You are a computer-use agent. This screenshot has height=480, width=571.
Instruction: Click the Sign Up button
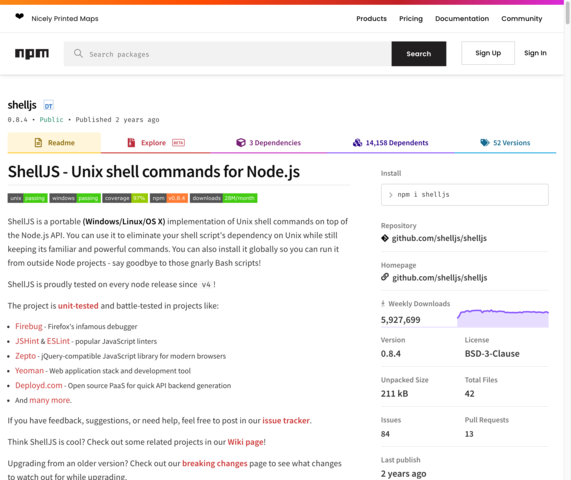[x=488, y=53]
